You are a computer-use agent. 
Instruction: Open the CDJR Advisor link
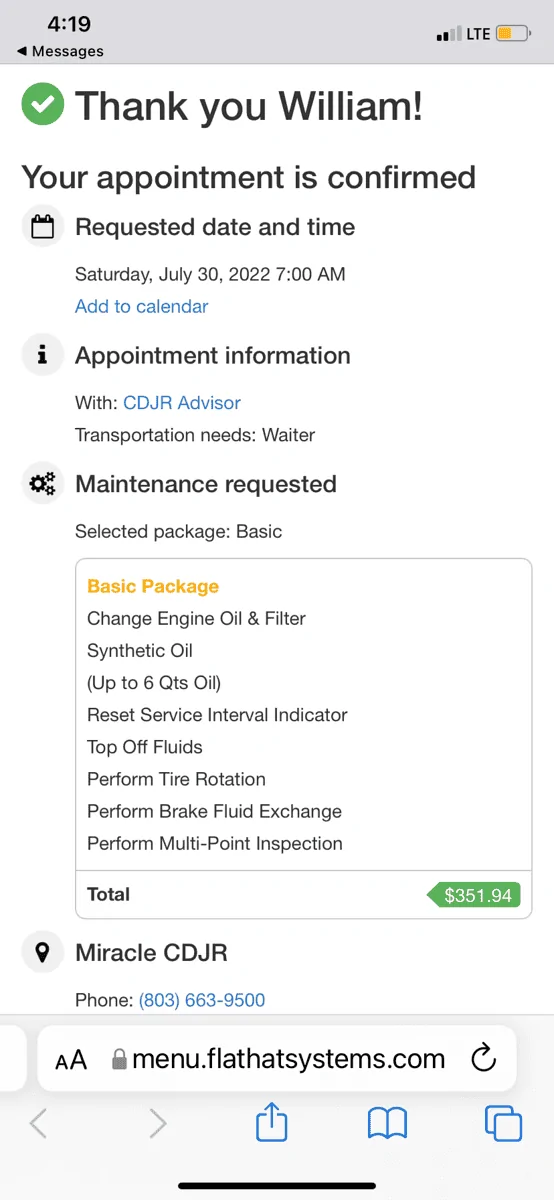coord(182,403)
